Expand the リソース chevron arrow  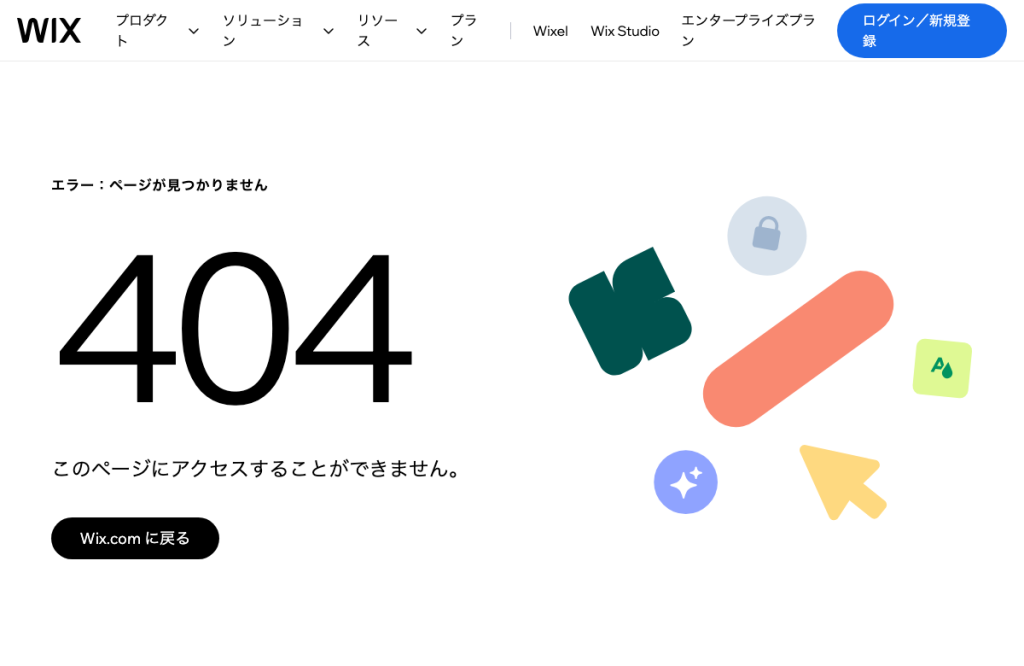click(422, 31)
